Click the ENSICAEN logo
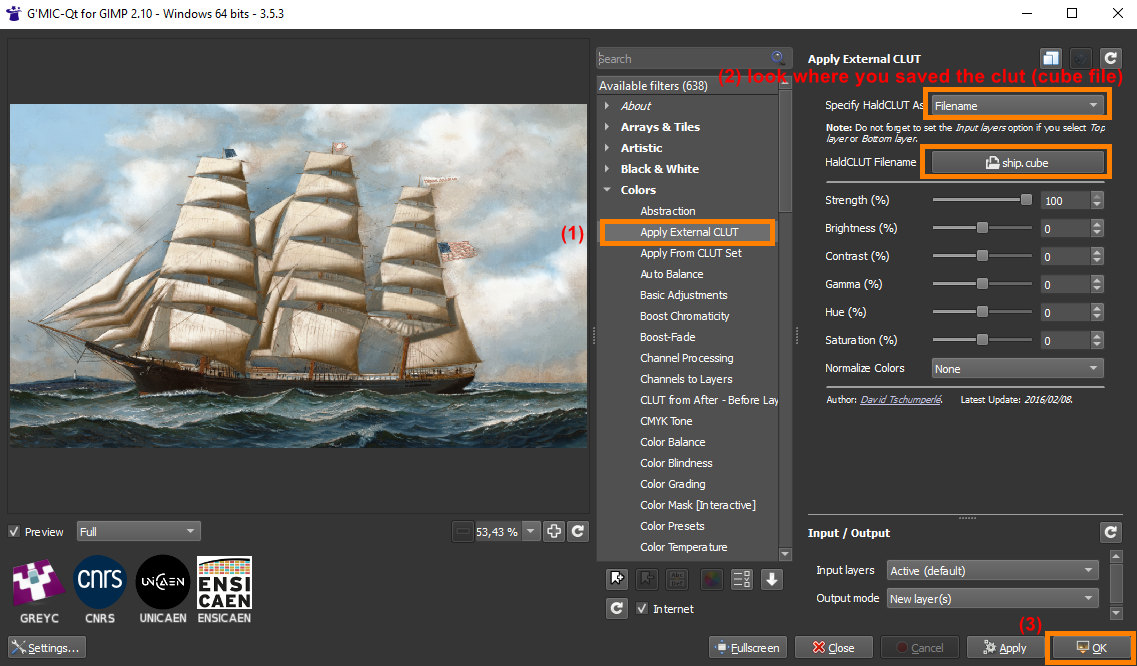 (x=225, y=591)
